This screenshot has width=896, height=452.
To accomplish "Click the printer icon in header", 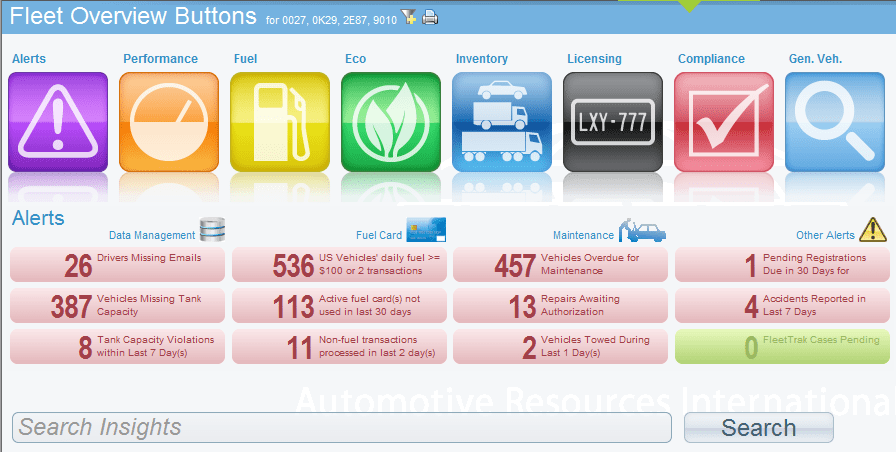I will tap(430, 17).
